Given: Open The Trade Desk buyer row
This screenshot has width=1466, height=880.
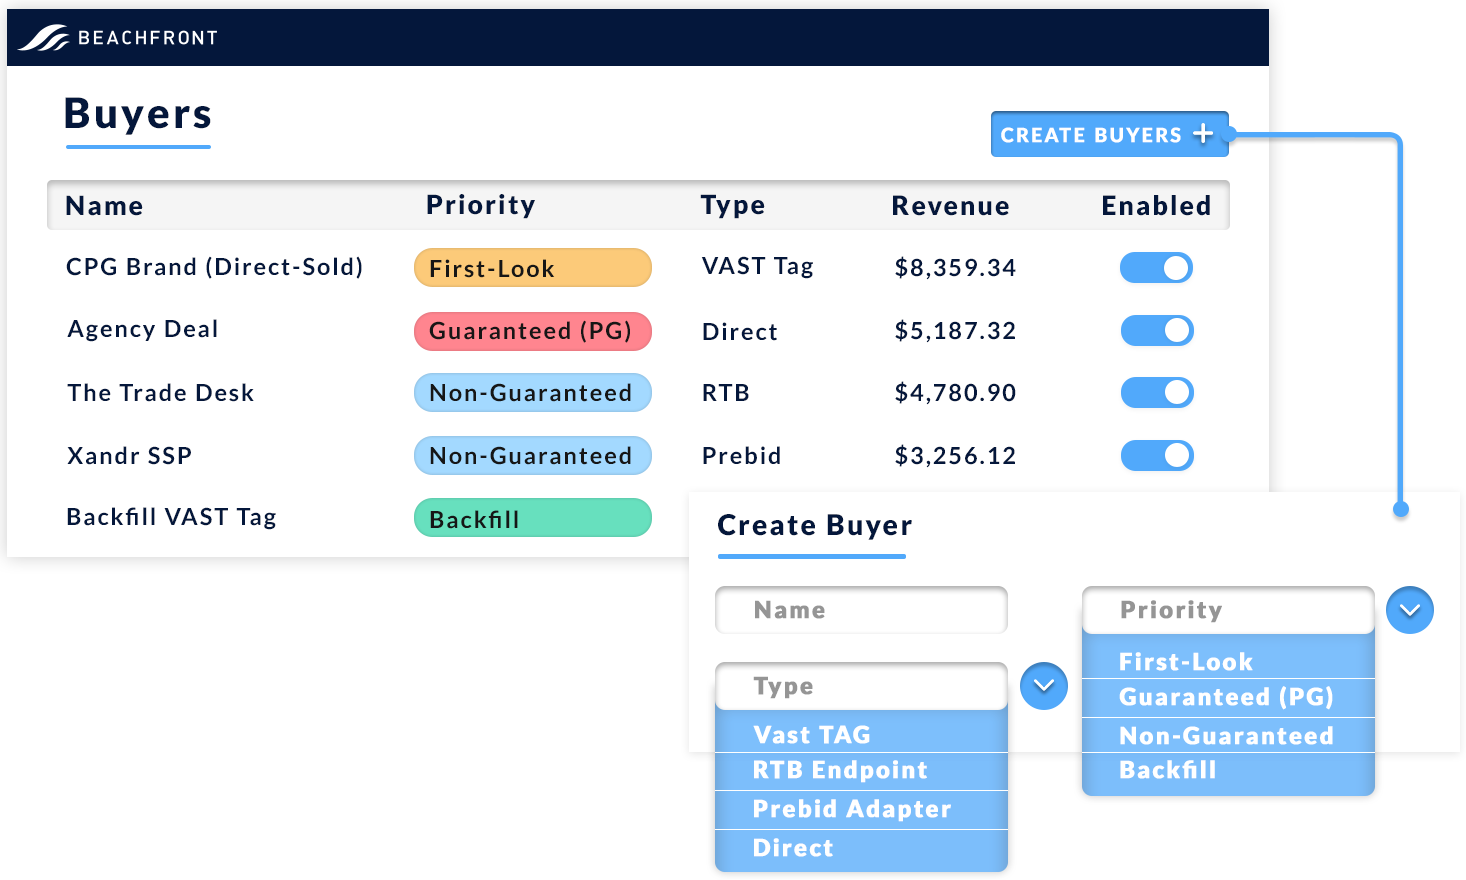Looking at the screenshot, I should pyautogui.click(x=161, y=393).
